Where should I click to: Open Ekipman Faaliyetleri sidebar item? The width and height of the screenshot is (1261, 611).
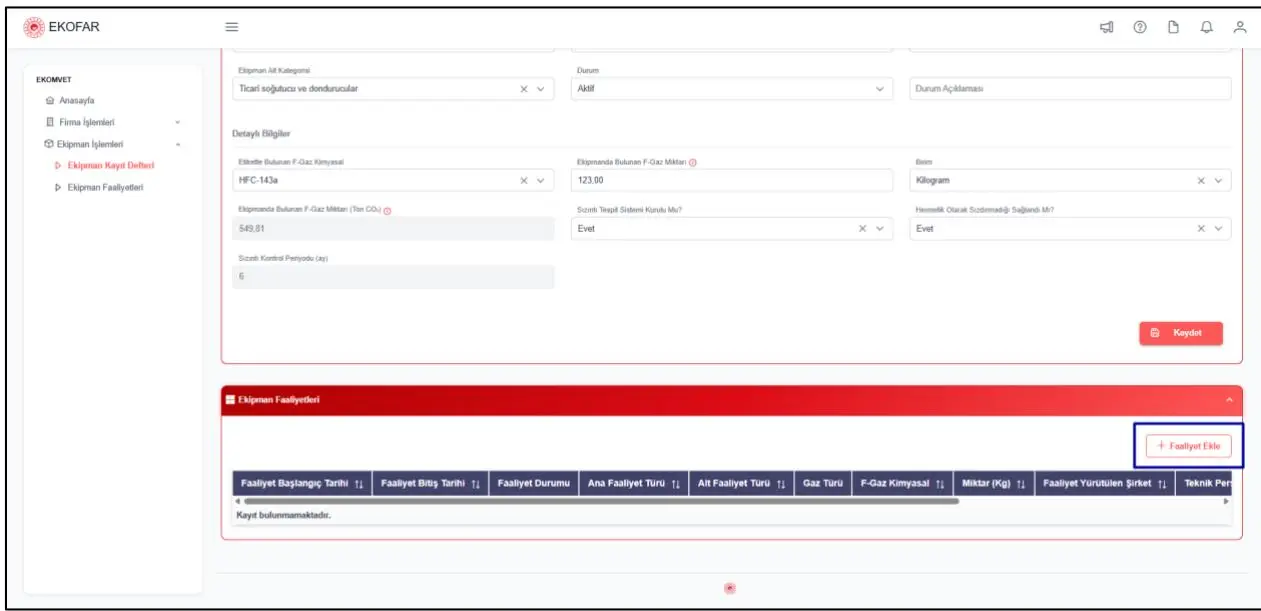pos(105,187)
